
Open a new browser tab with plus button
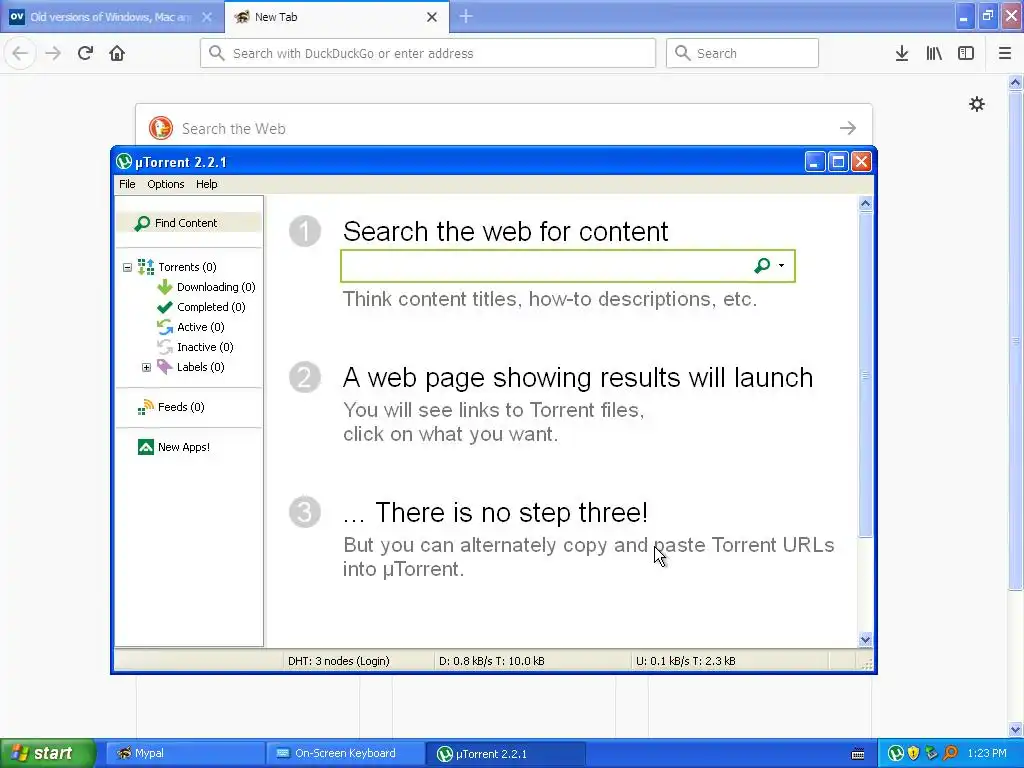tap(466, 16)
